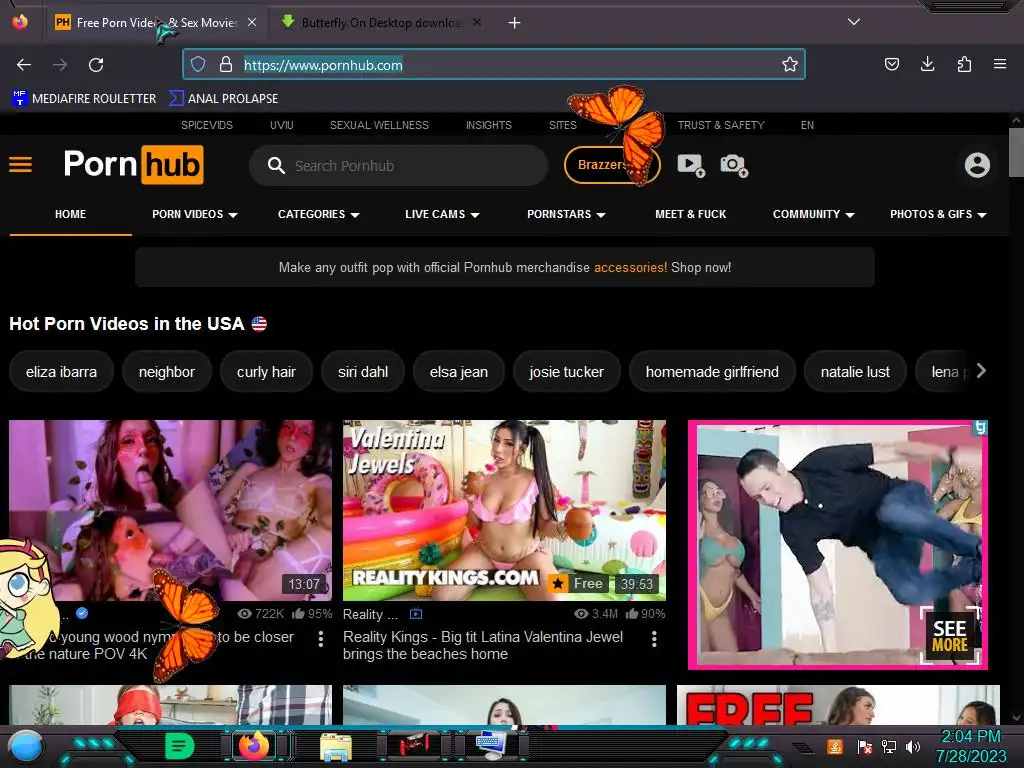Expand the COMMUNITY dropdown menu
The height and width of the screenshot is (768, 1024).
point(813,214)
